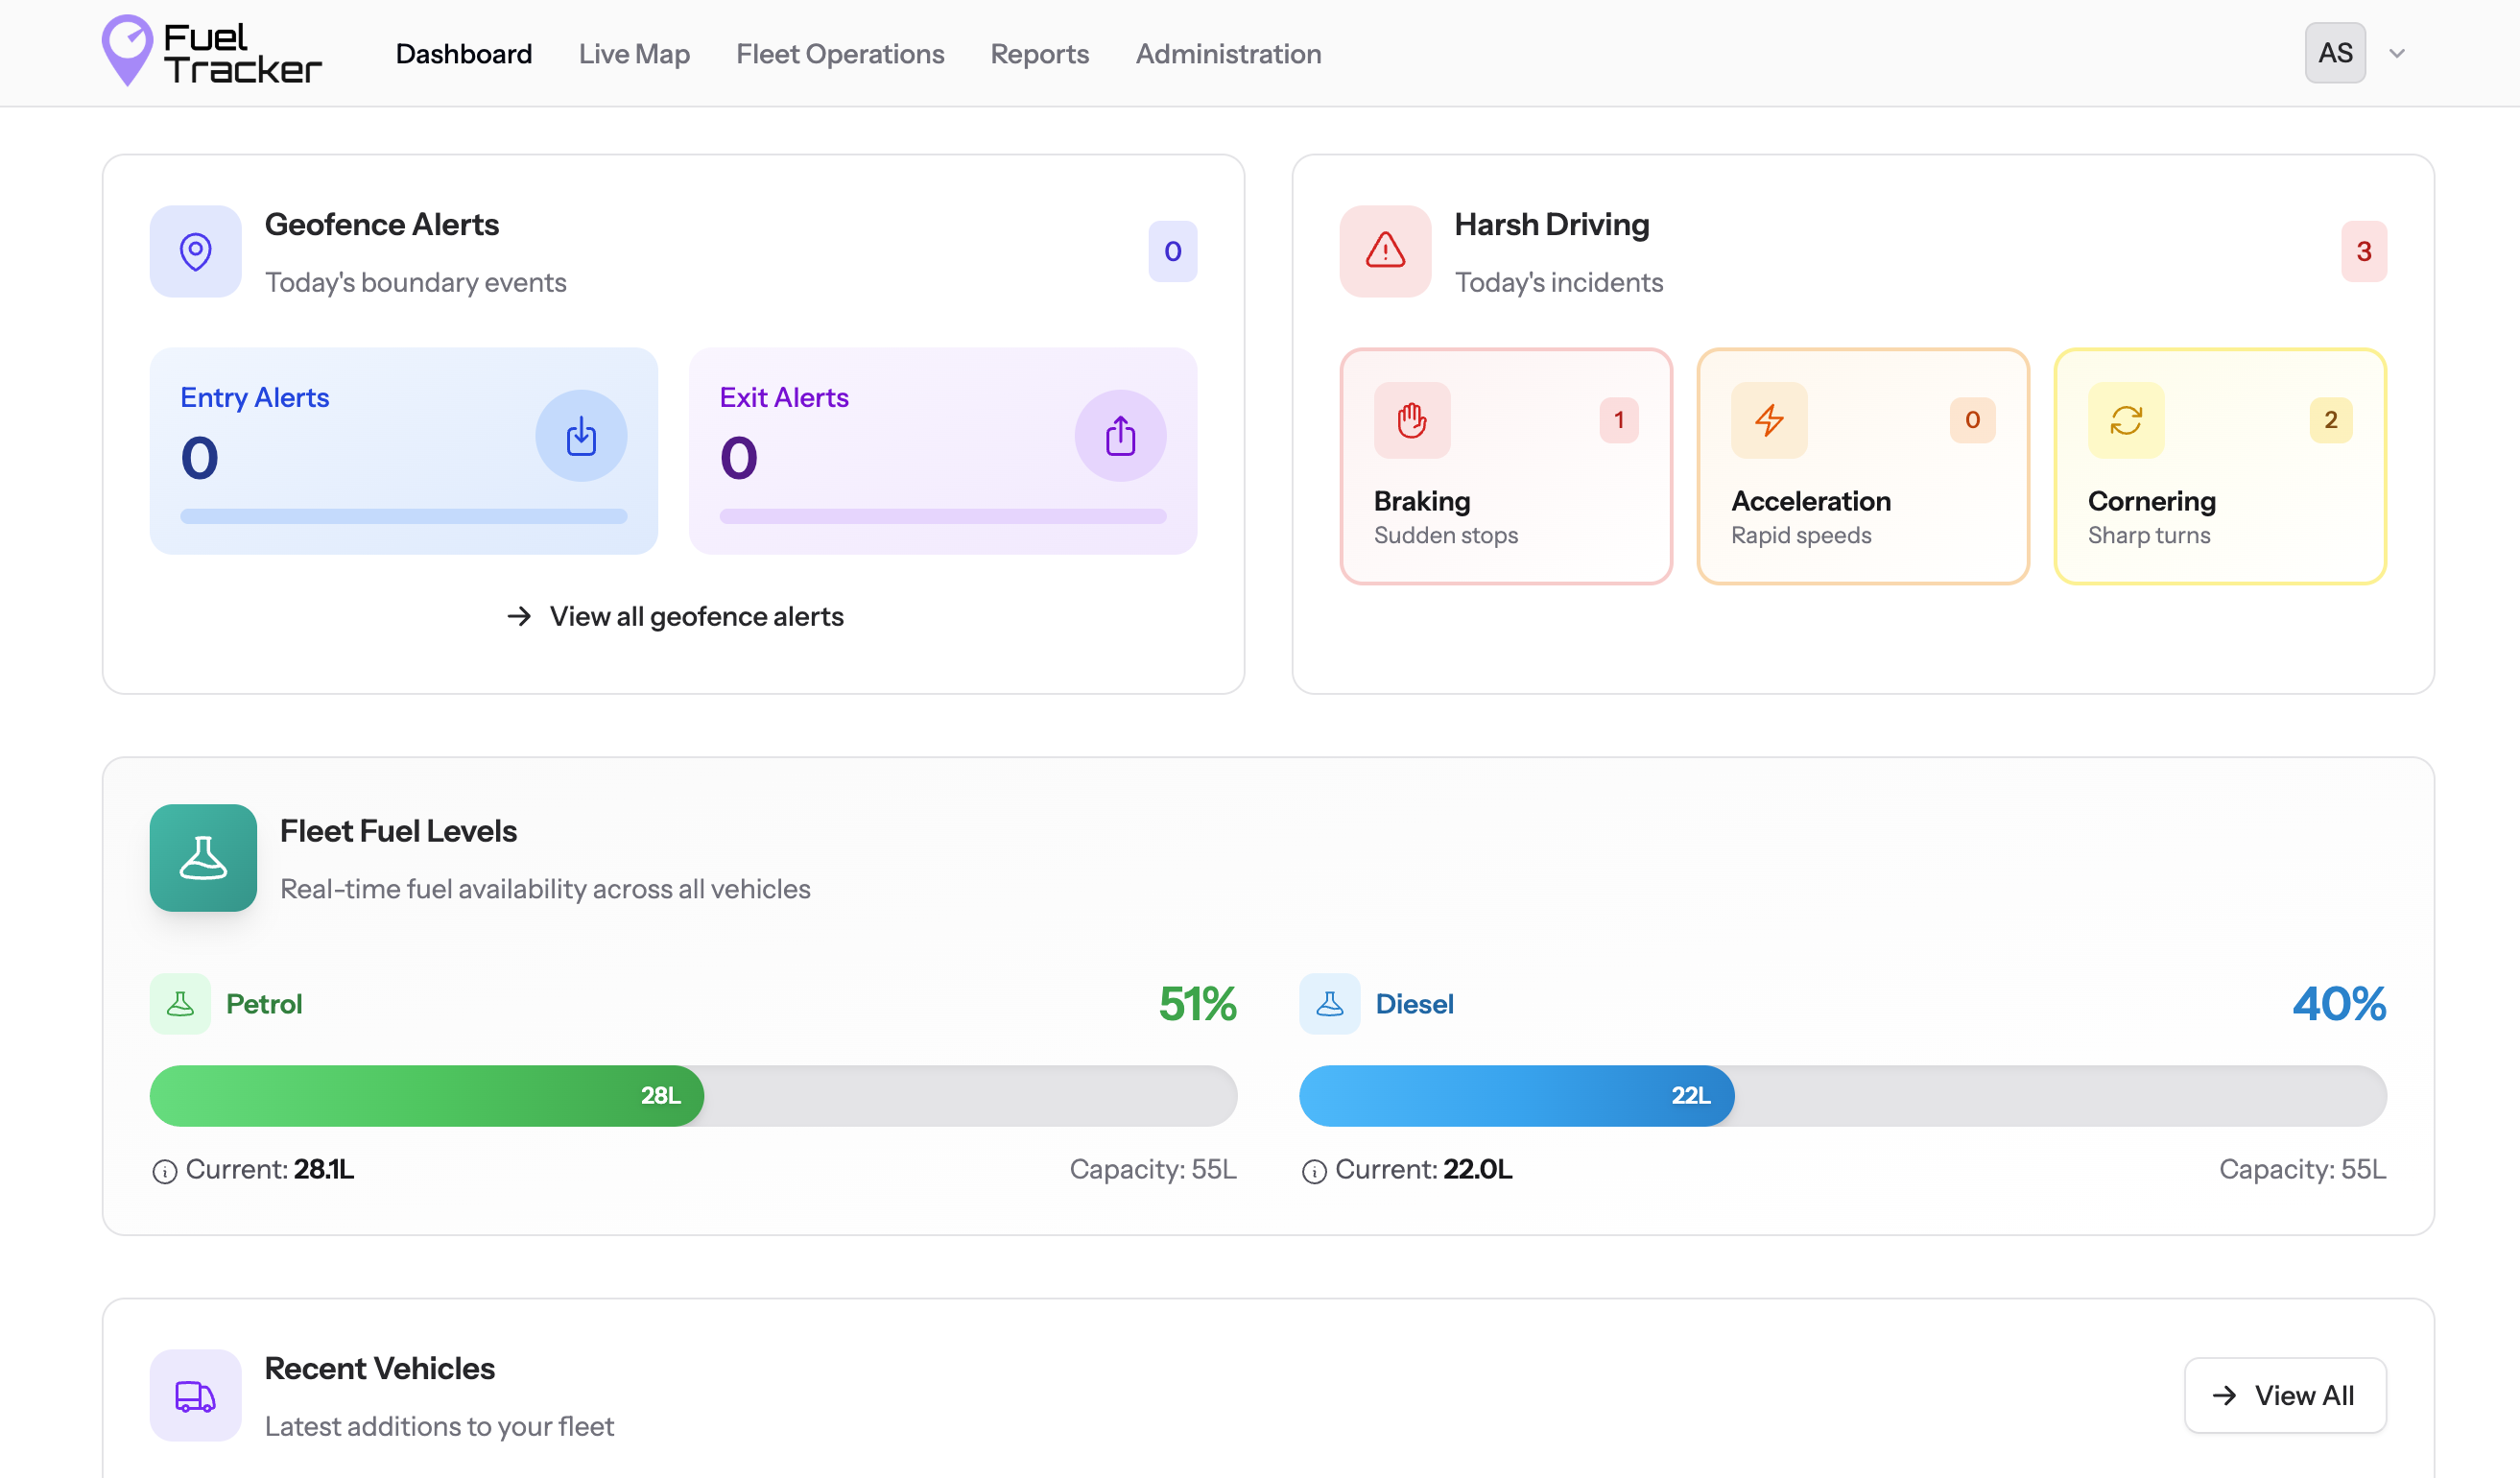Open the Reports menu item
This screenshot has width=2520, height=1478.
pos(1039,54)
